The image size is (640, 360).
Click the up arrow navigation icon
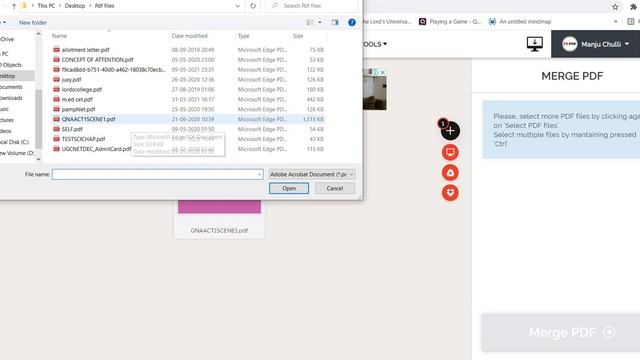tap(14, 6)
